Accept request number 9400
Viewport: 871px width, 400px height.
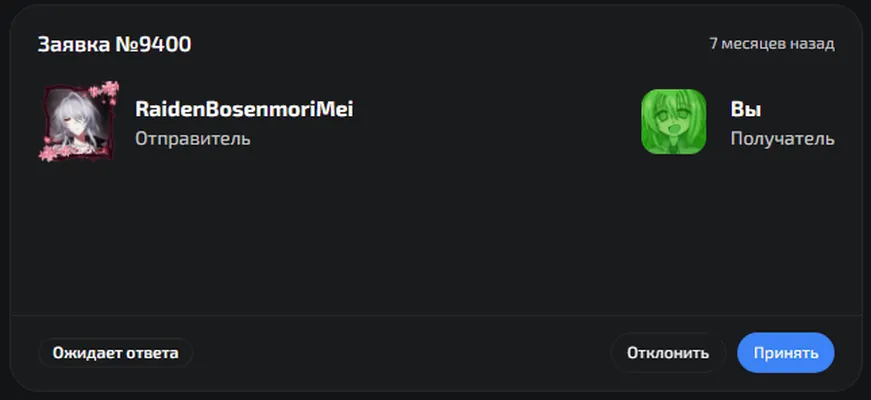[785, 353]
